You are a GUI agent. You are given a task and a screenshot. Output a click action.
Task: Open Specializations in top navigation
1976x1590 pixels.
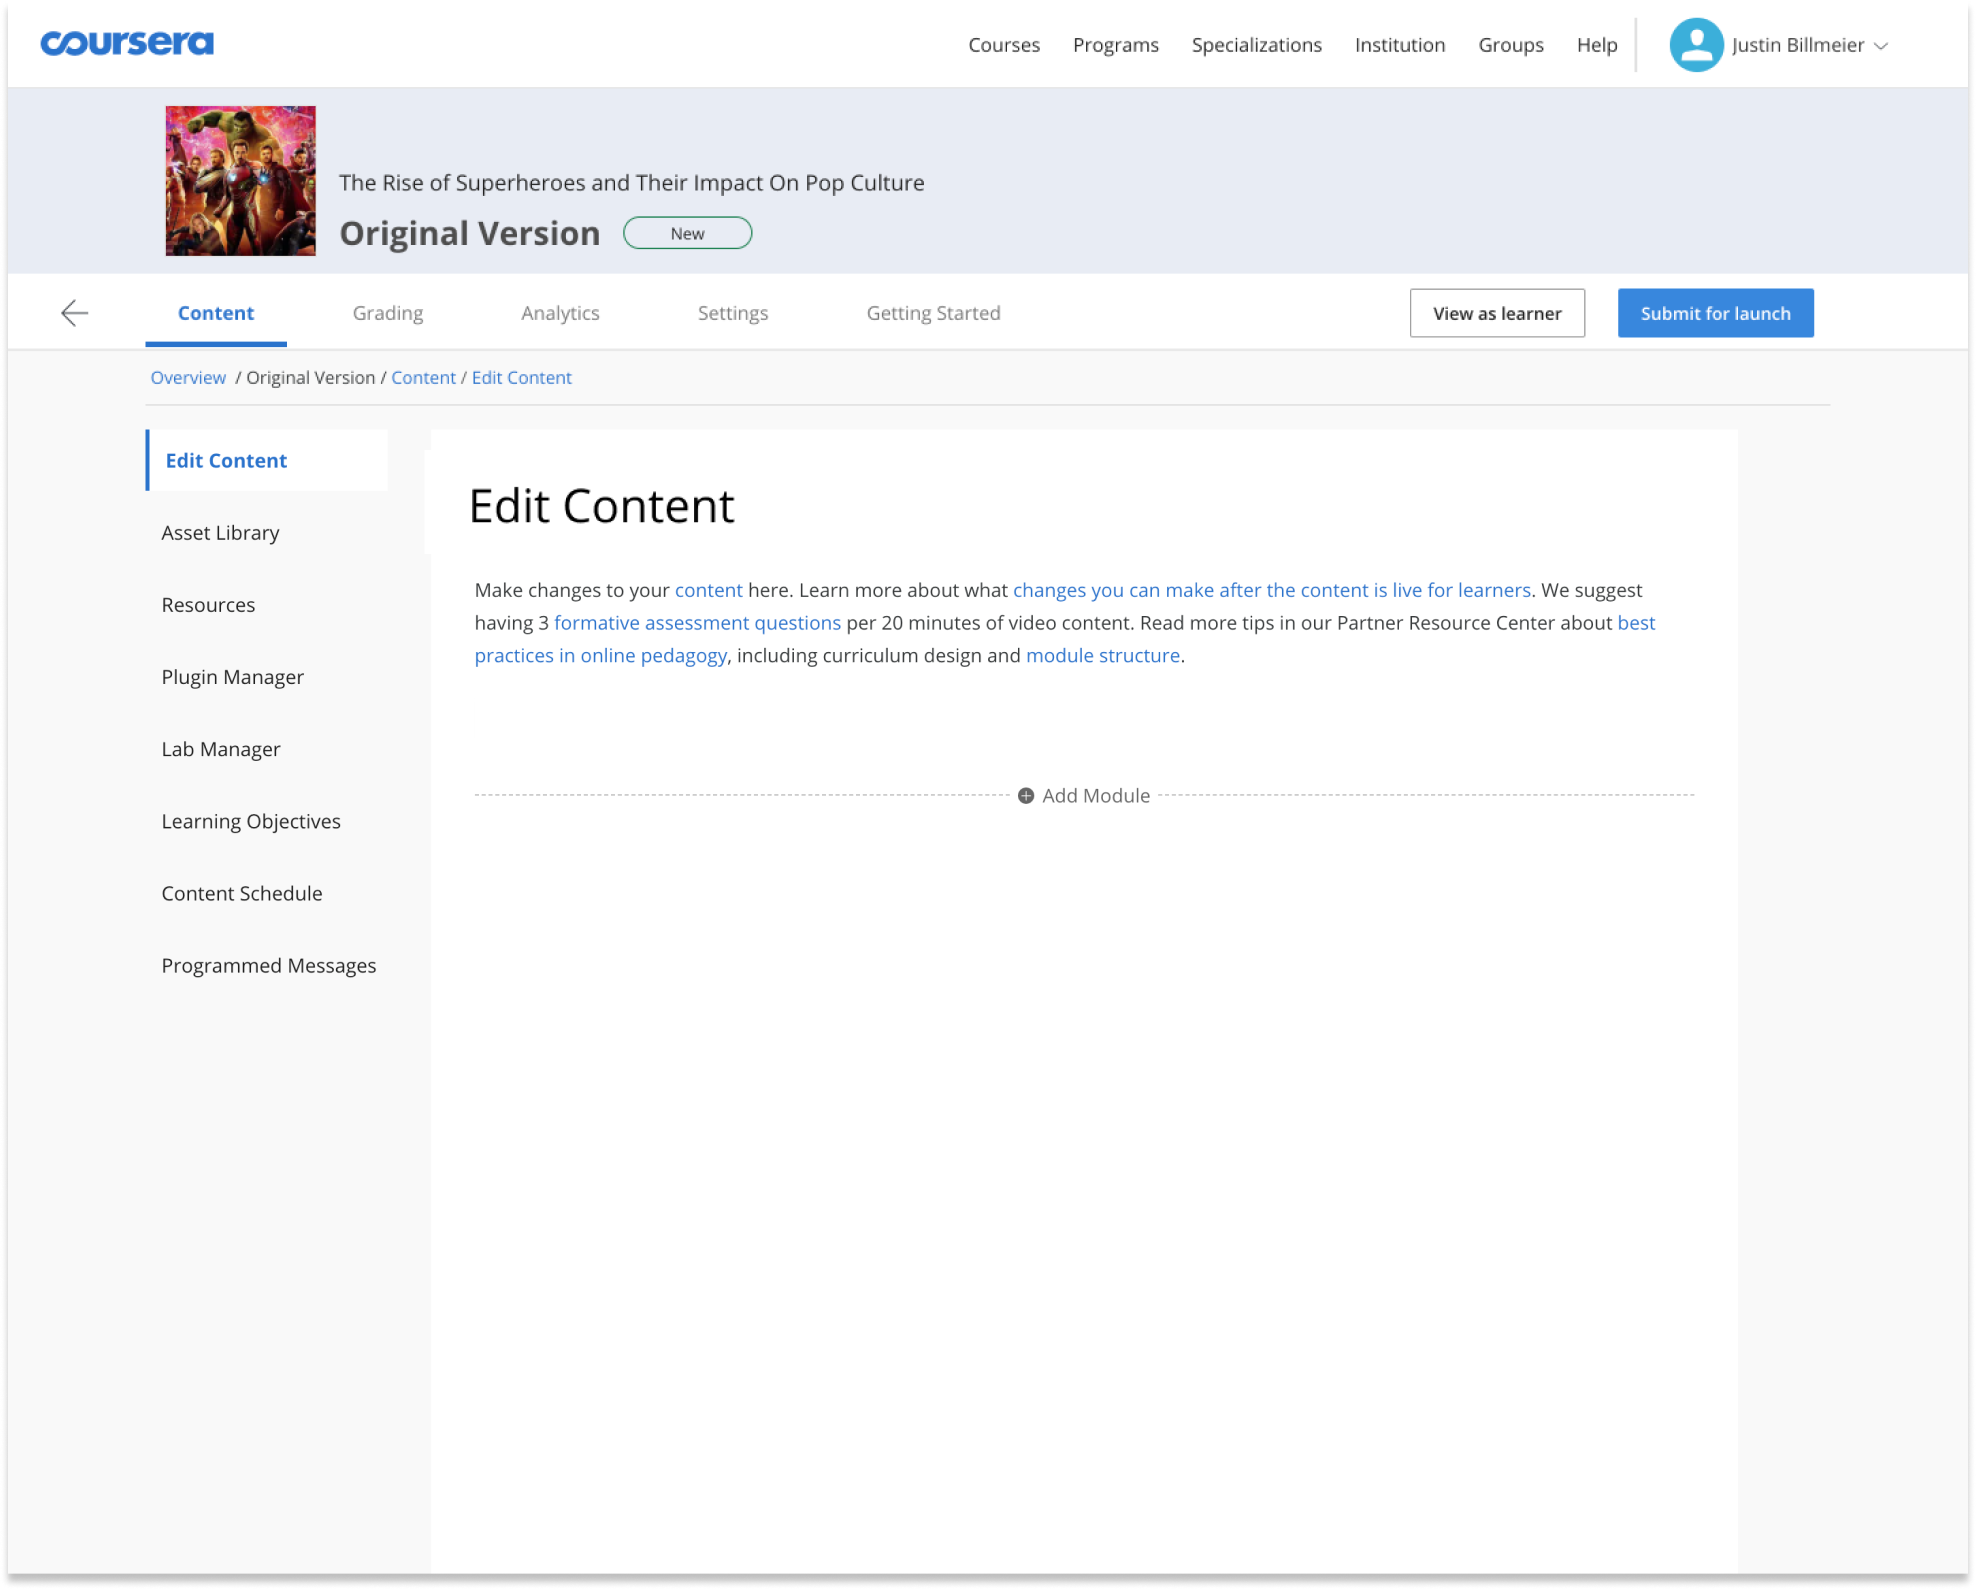tap(1256, 45)
